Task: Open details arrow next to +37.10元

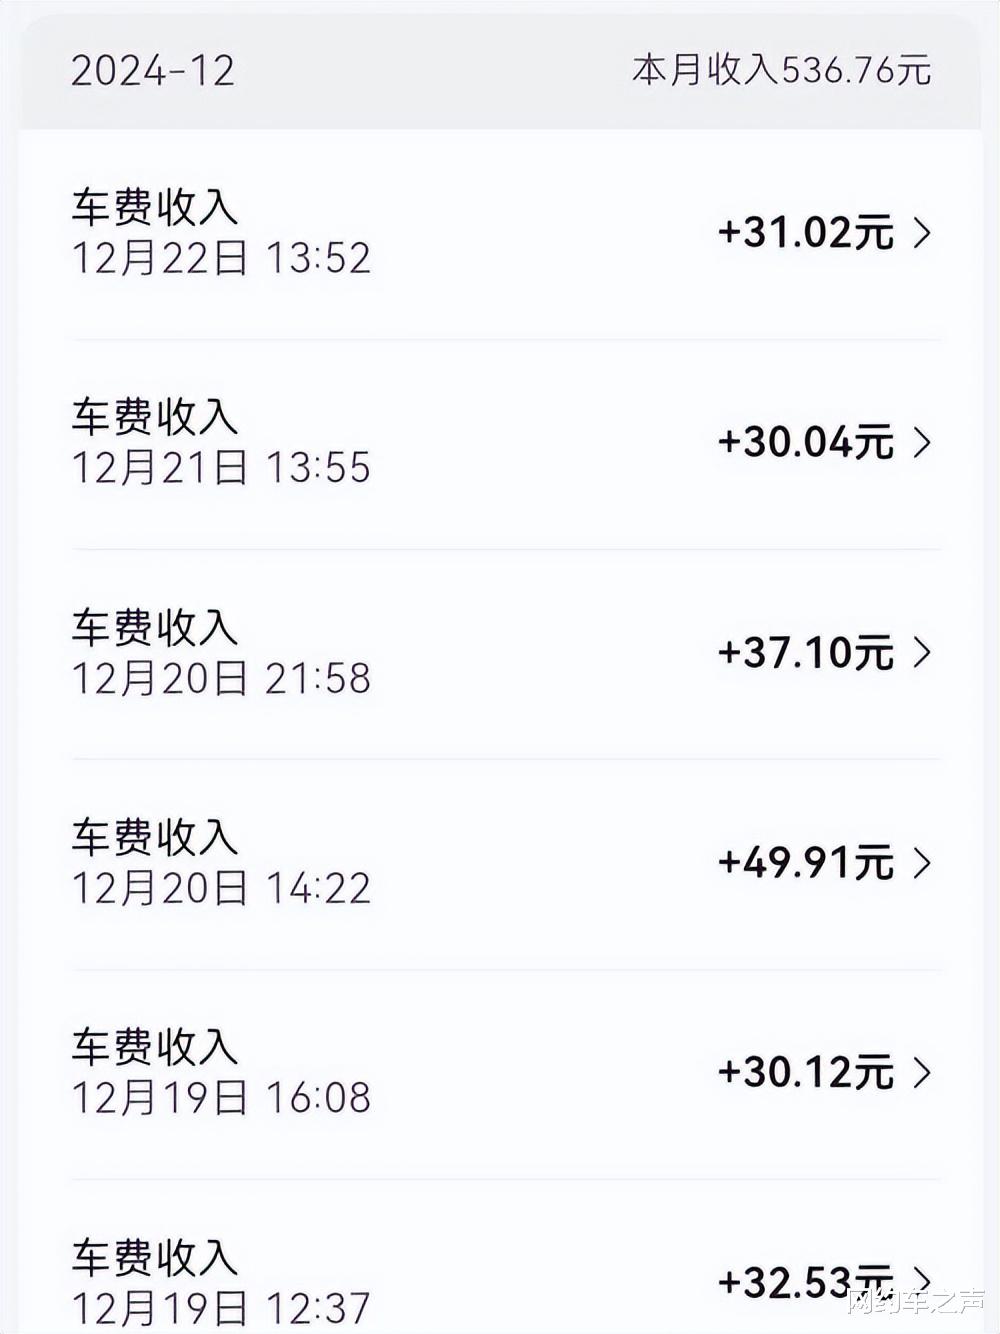Action: [x=922, y=652]
